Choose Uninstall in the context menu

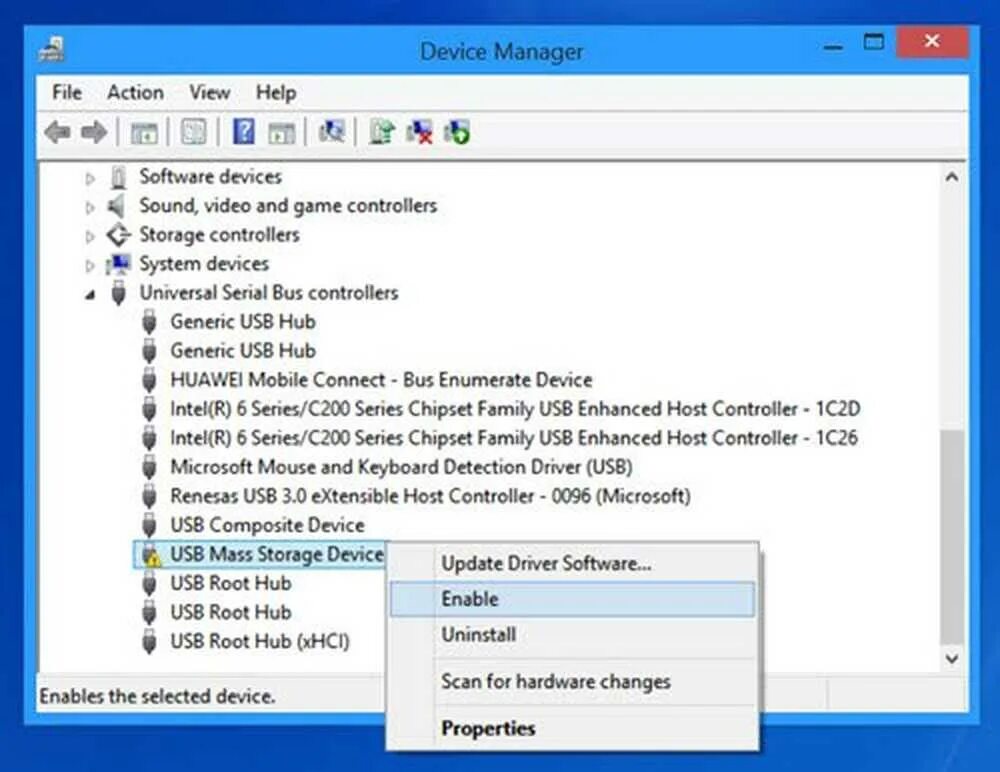[572, 635]
